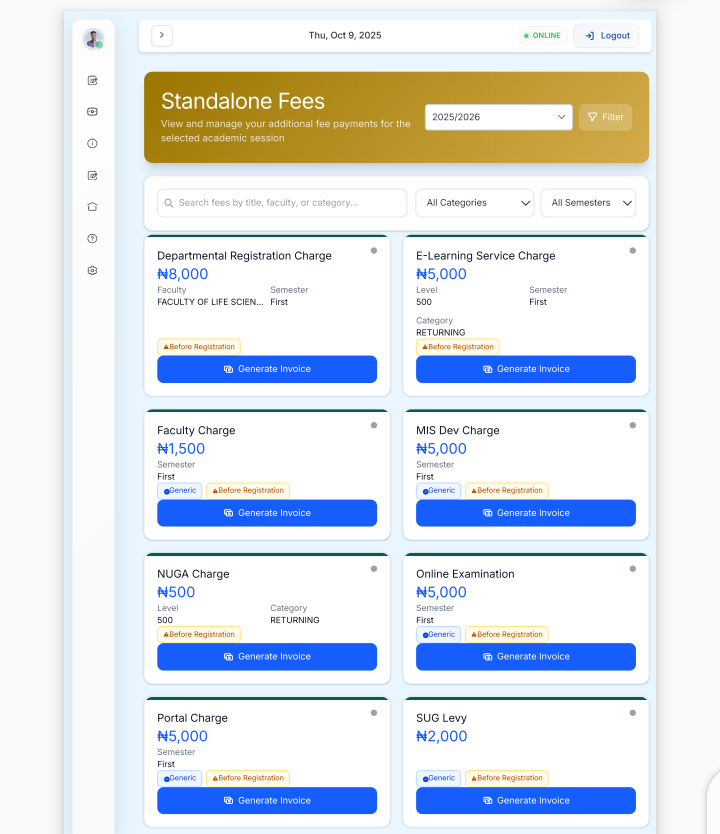Click the MIS Dev Charge title
This screenshot has width=720, height=834.
[457, 430]
